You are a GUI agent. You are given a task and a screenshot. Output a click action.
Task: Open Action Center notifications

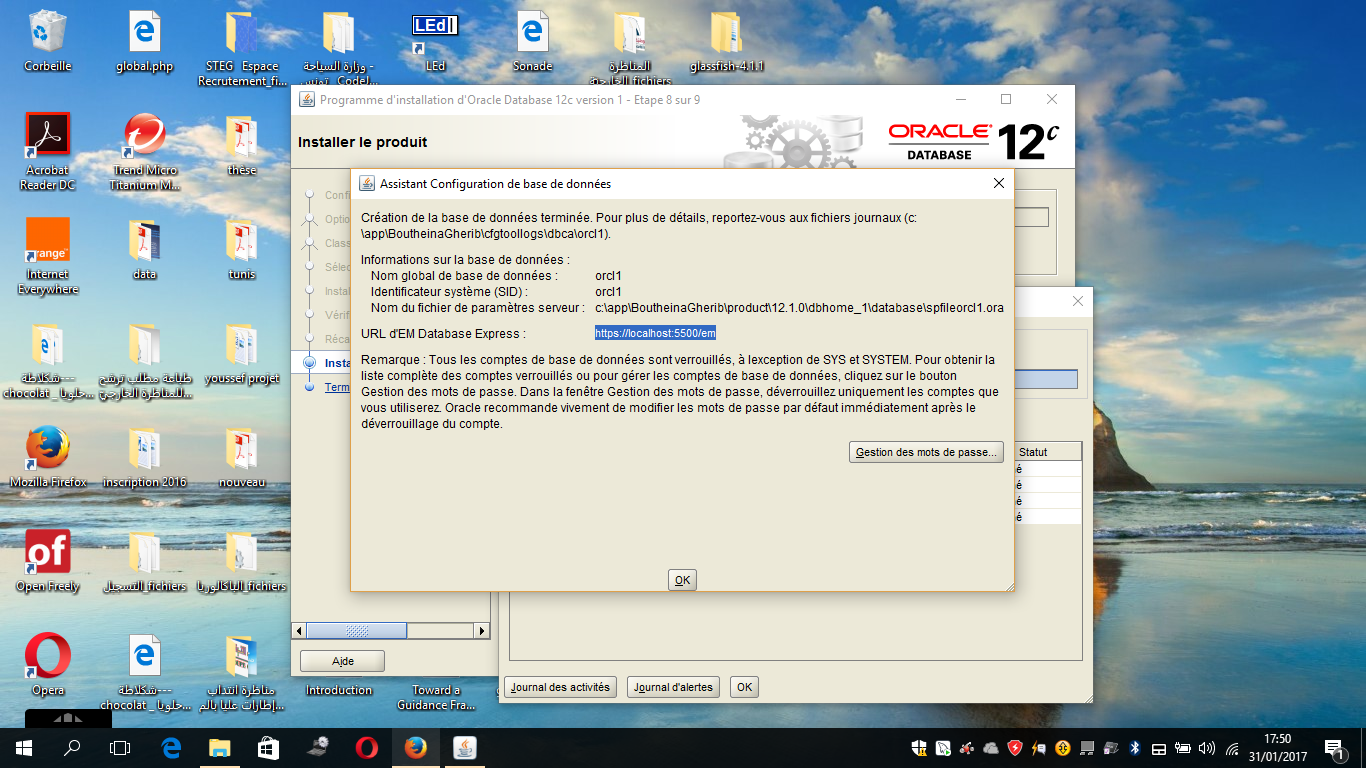(1335, 748)
